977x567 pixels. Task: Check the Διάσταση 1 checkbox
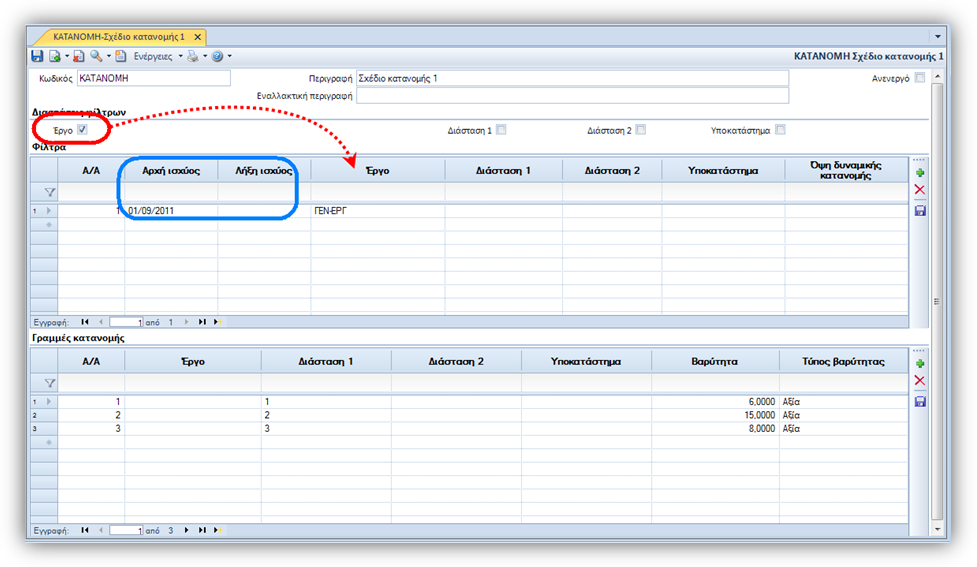coord(501,130)
